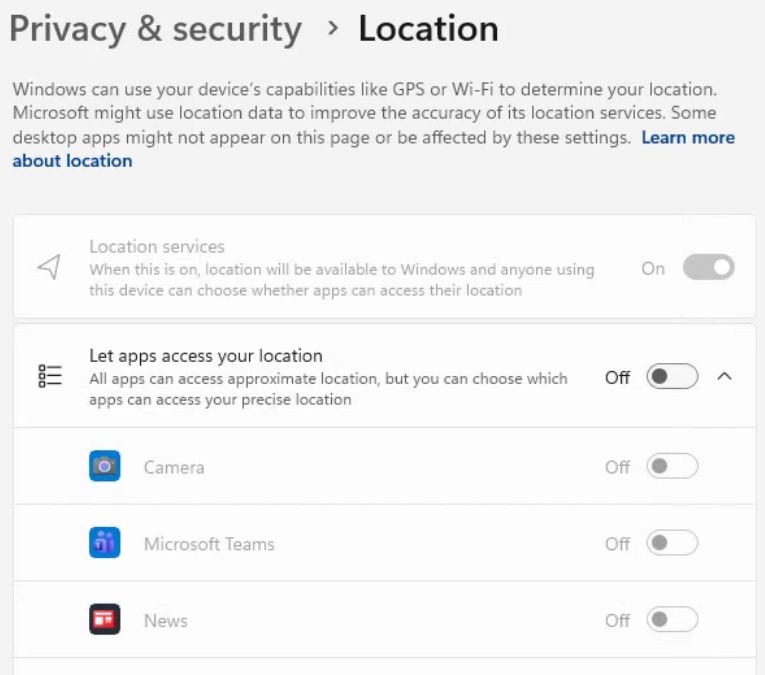
Task: Enable the Let apps access your location switch
Action: (x=671, y=377)
